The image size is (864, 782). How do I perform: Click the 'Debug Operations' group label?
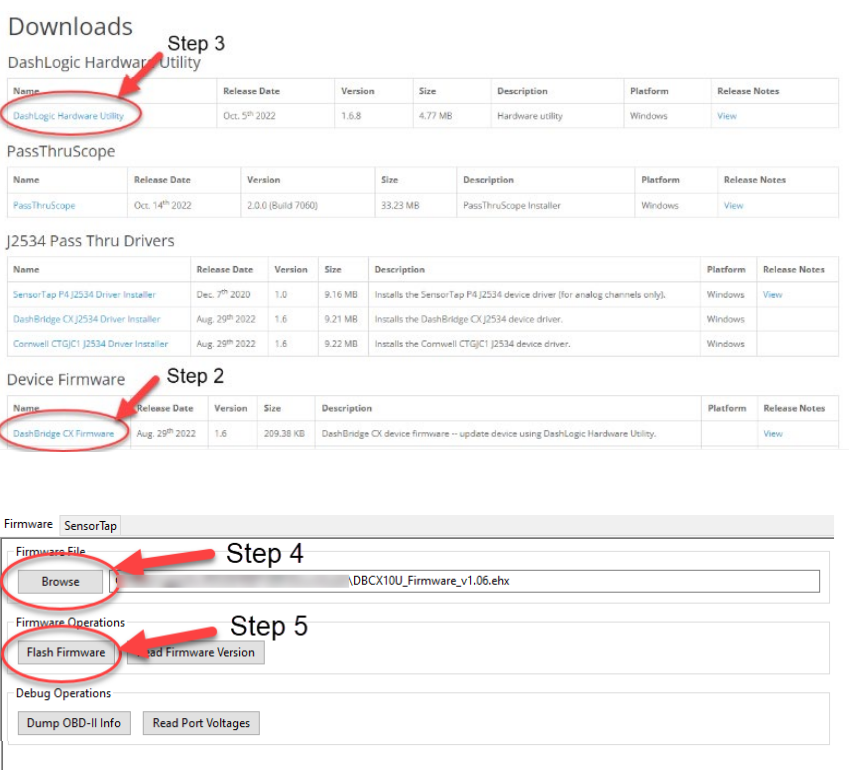63,693
